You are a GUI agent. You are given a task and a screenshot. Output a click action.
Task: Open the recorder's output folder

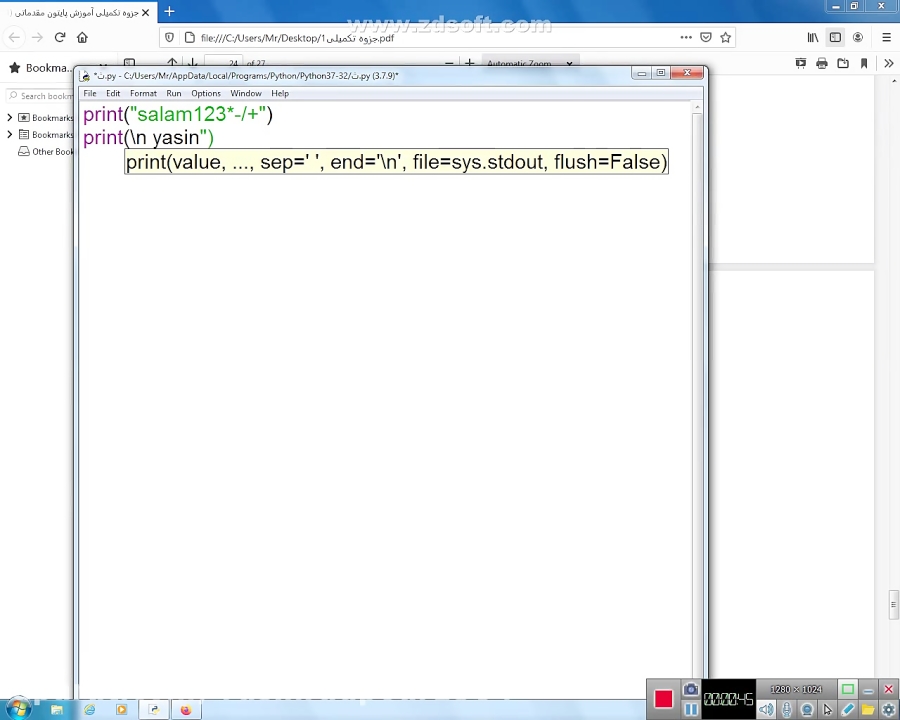868,710
